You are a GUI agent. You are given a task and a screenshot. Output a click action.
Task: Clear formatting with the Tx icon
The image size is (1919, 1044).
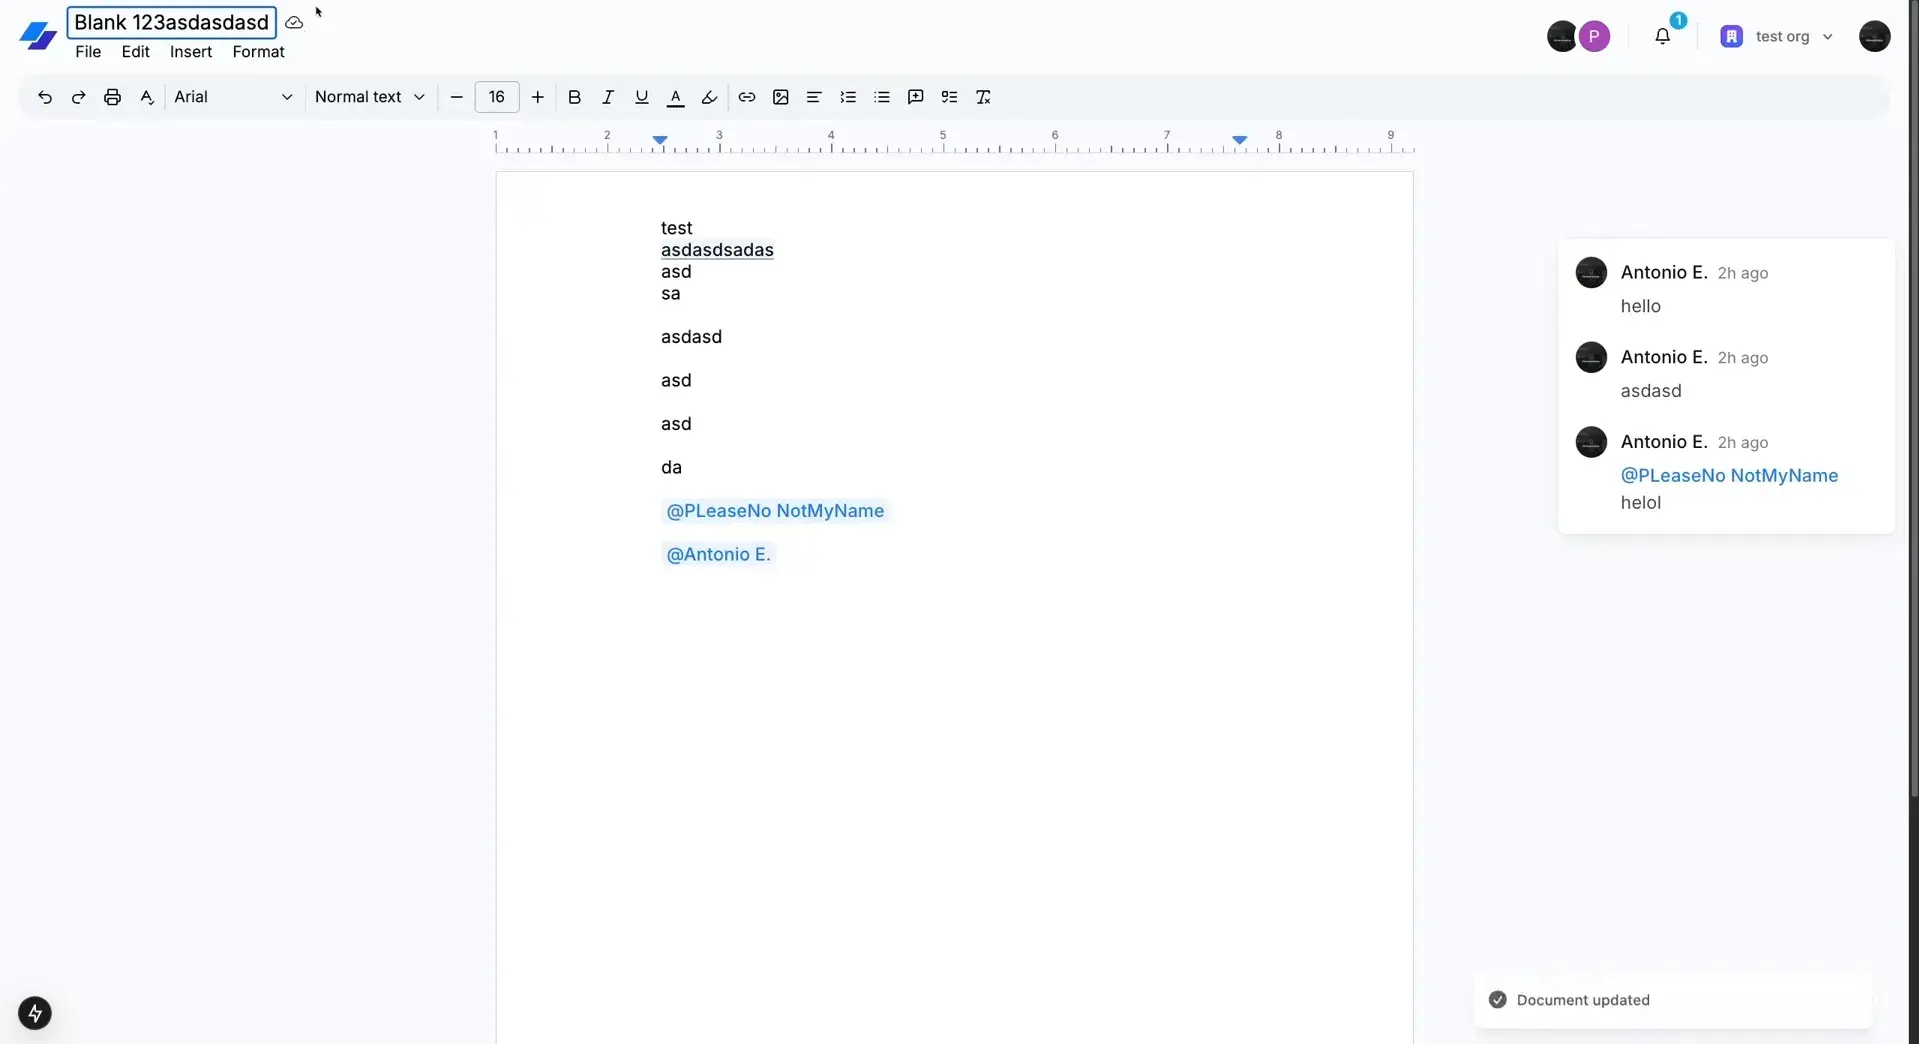pos(983,97)
